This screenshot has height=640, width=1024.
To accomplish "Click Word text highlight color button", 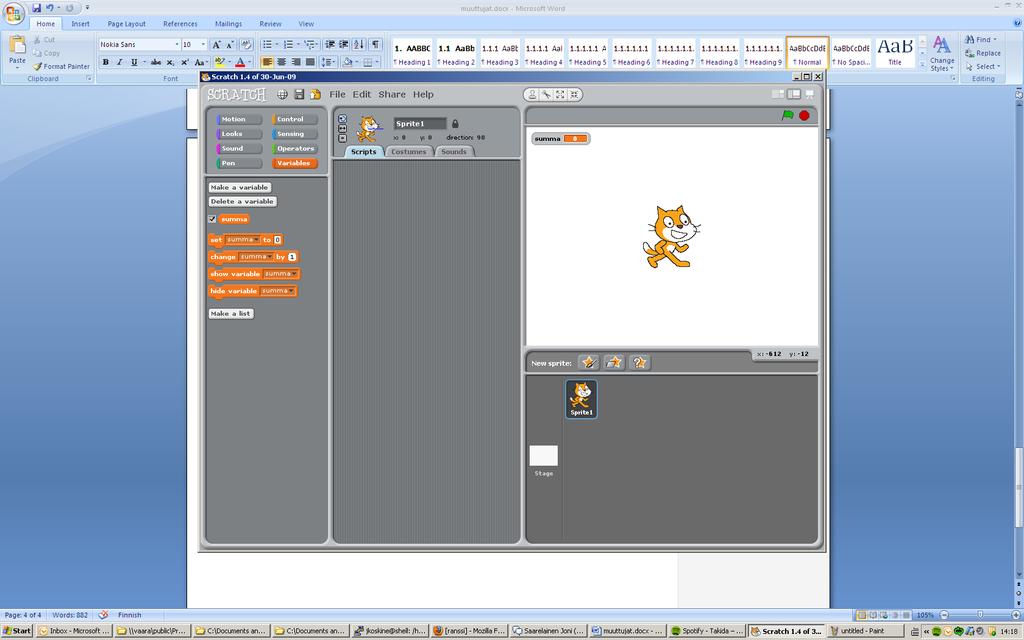I will (219, 62).
